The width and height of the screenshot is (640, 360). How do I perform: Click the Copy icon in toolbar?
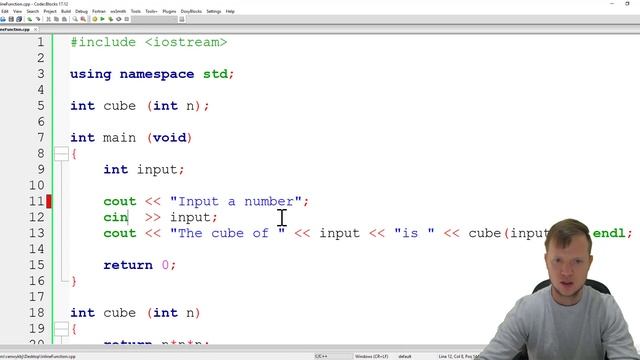point(56,19)
